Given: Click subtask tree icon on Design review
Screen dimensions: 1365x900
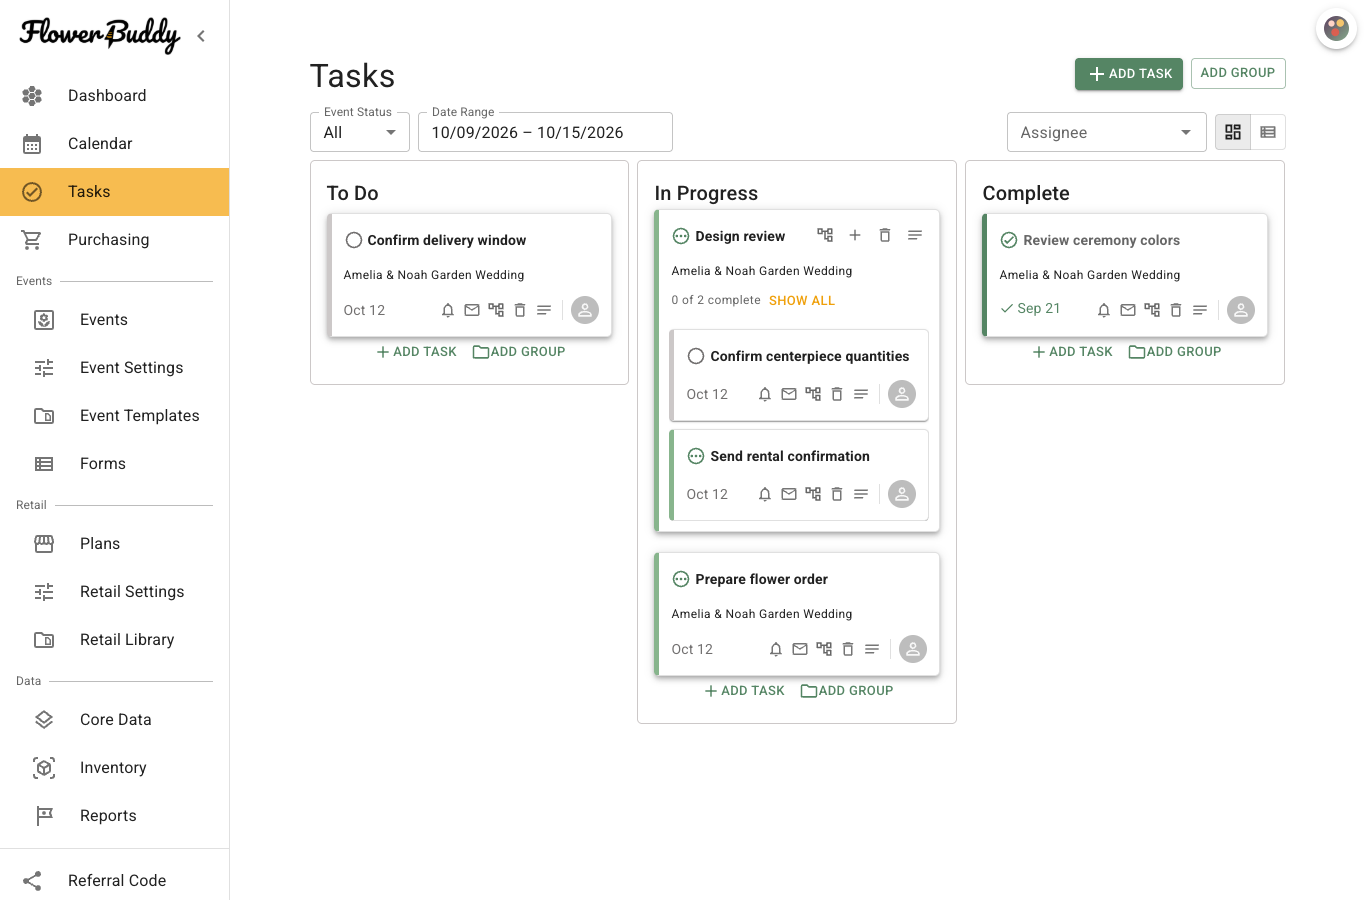Looking at the screenshot, I should coord(825,235).
